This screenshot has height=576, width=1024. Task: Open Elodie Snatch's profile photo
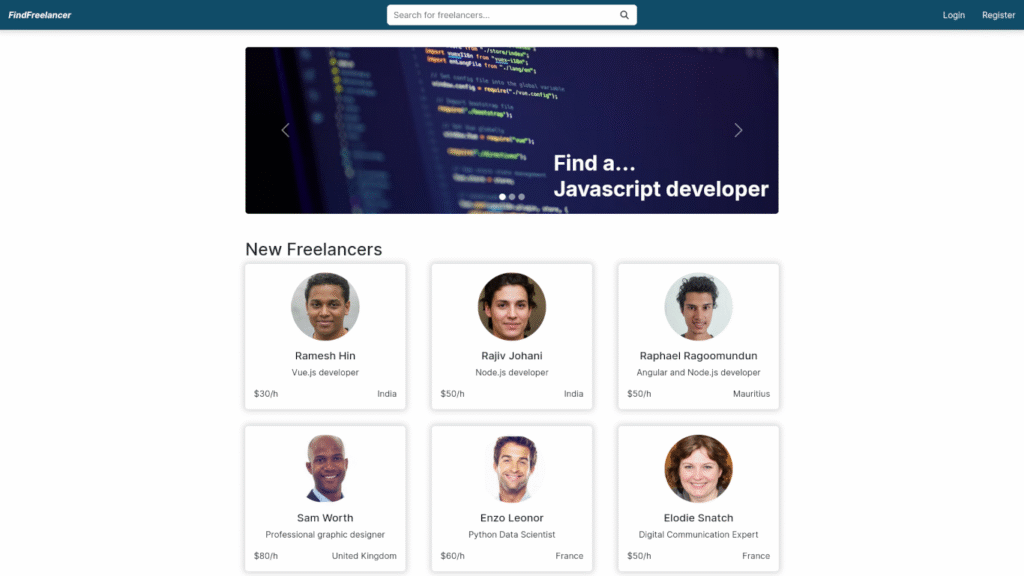698,468
